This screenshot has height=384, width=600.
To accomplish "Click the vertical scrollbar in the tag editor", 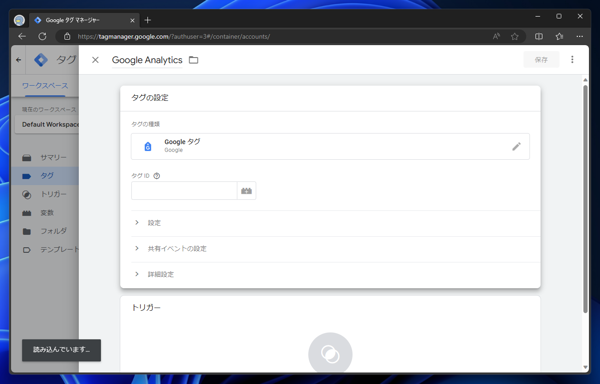I will (x=585, y=199).
